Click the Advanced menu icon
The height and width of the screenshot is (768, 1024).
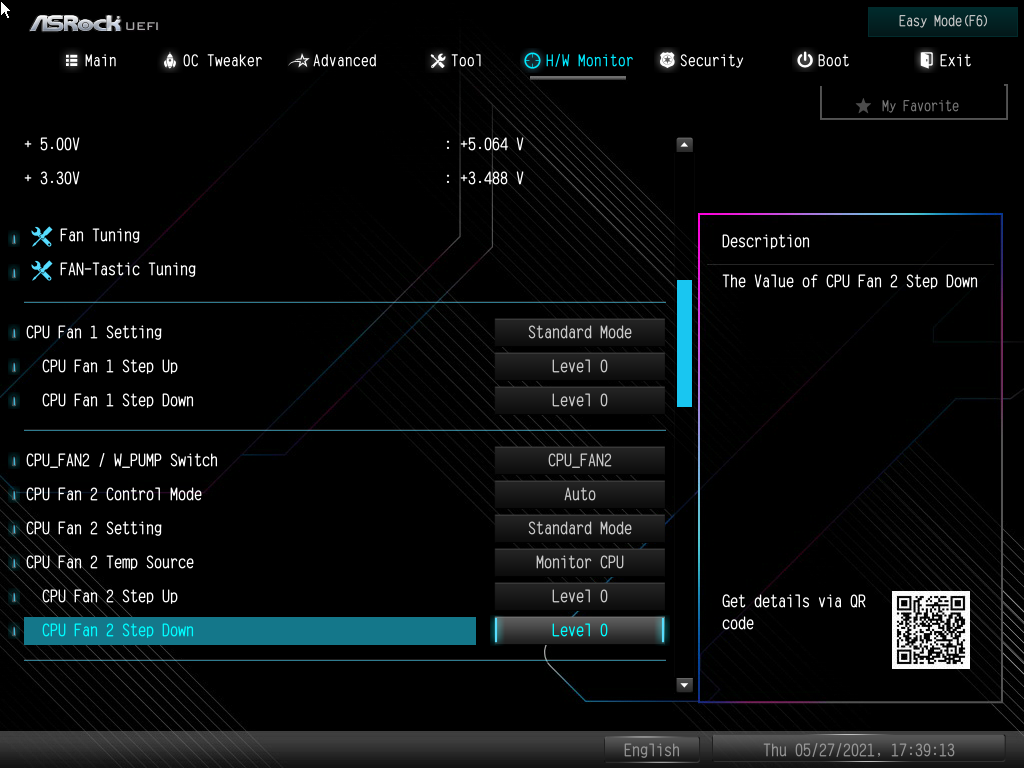pos(298,61)
